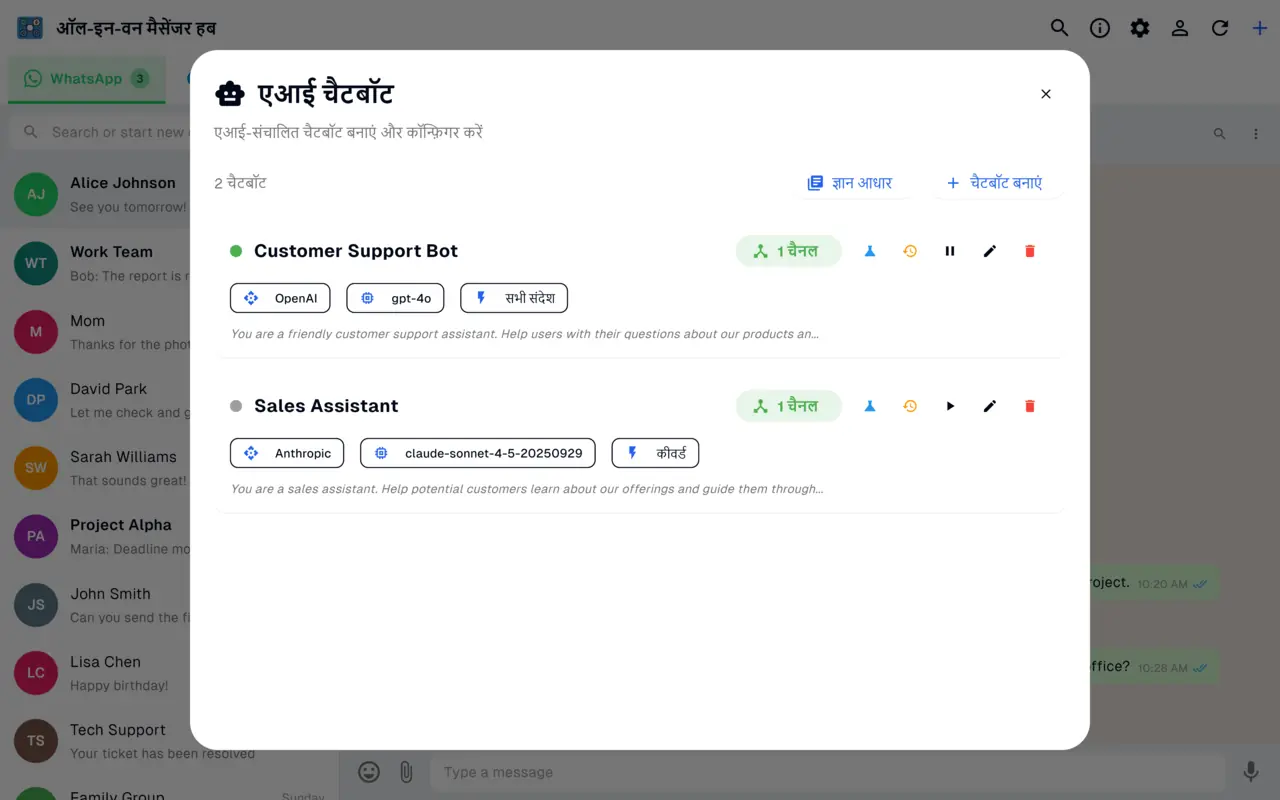Click the OpenAI provider chip
Viewport: 1280px width, 800px height.
pyautogui.click(x=280, y=298)
